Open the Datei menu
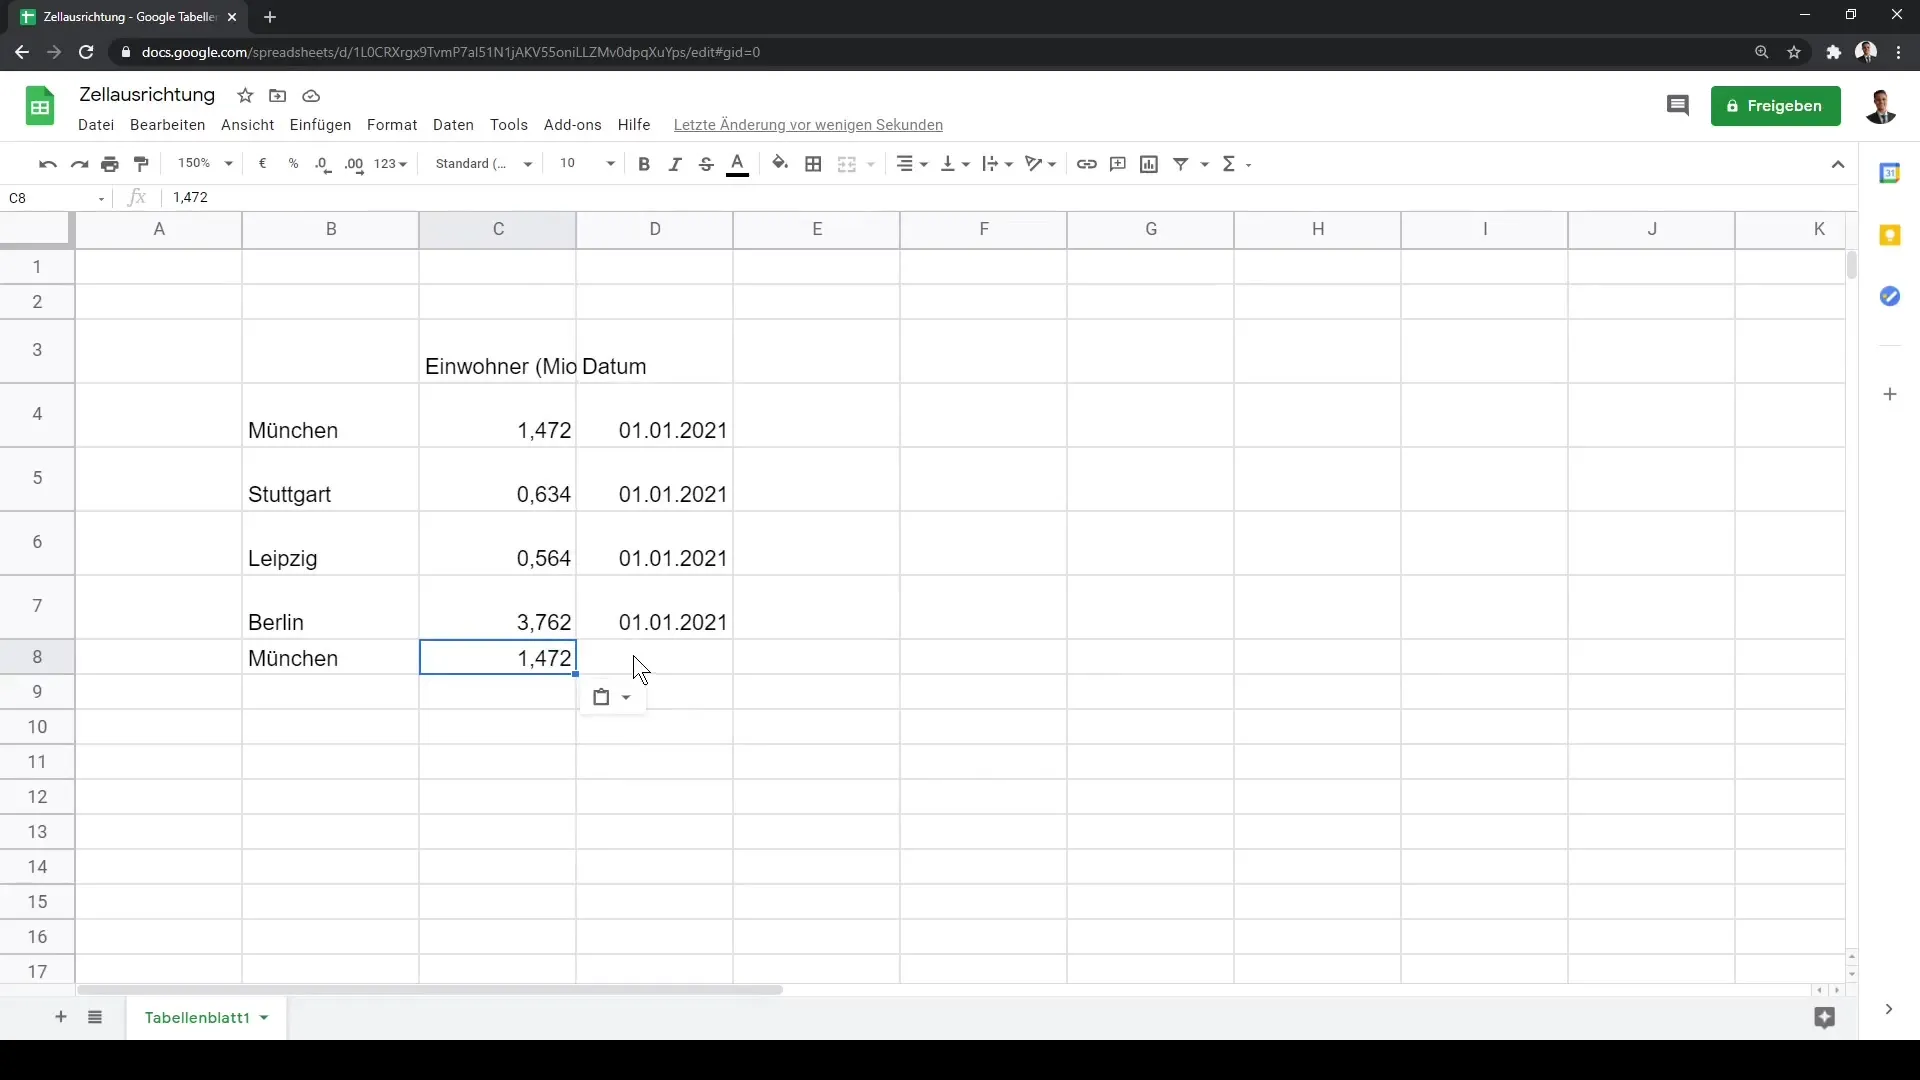 pyautogui.click(x=96, y=125)
